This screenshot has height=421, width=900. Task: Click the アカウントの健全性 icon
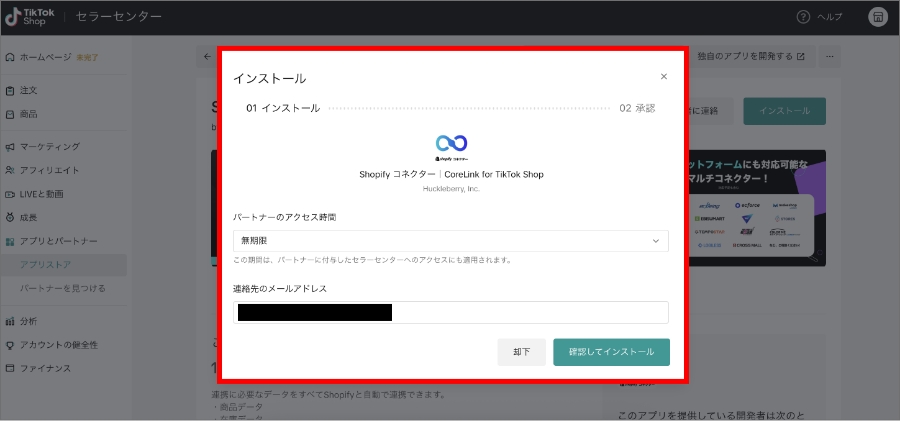point(10,345)
